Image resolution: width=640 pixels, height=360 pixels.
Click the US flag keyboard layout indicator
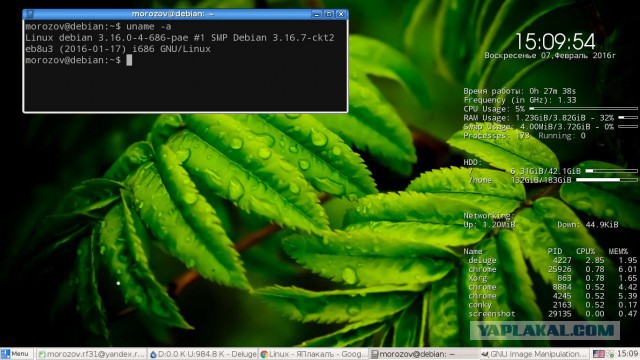coord(598,354)
